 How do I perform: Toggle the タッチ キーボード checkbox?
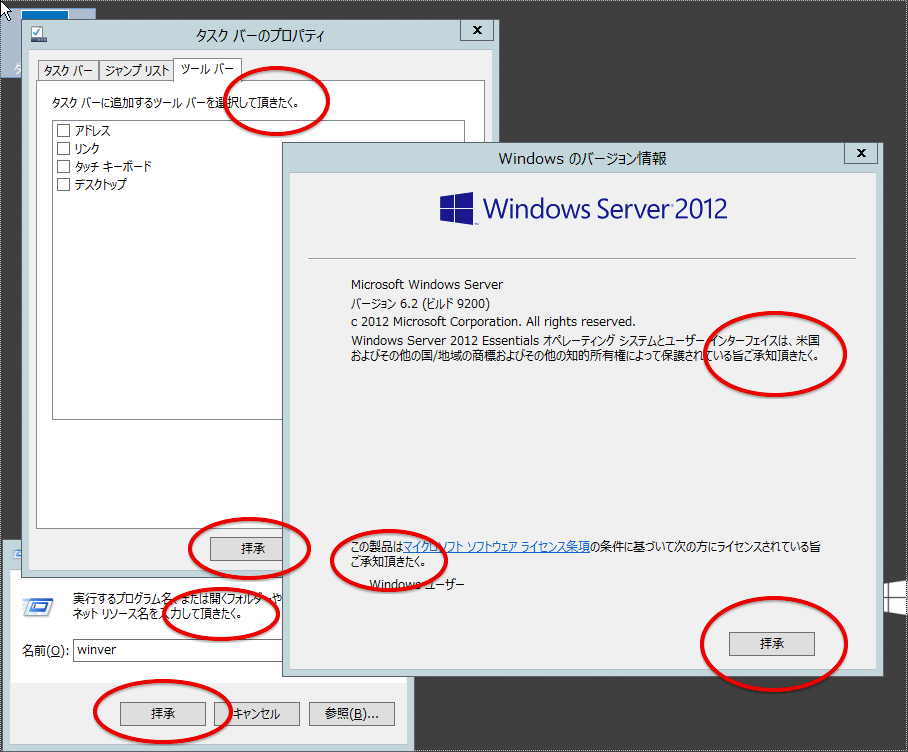point(64,167)
